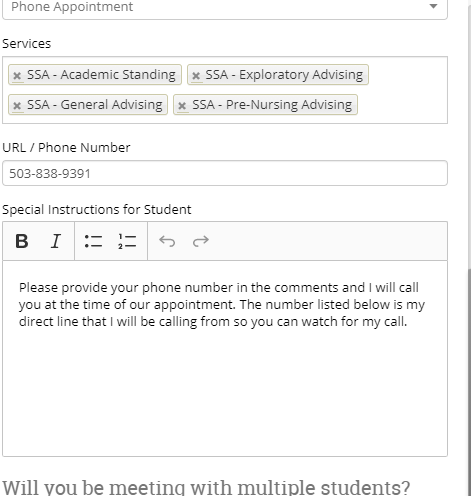Click the URL / Phone Number field
The width and height of the screenshot is (471, 496).
point(225,173)
